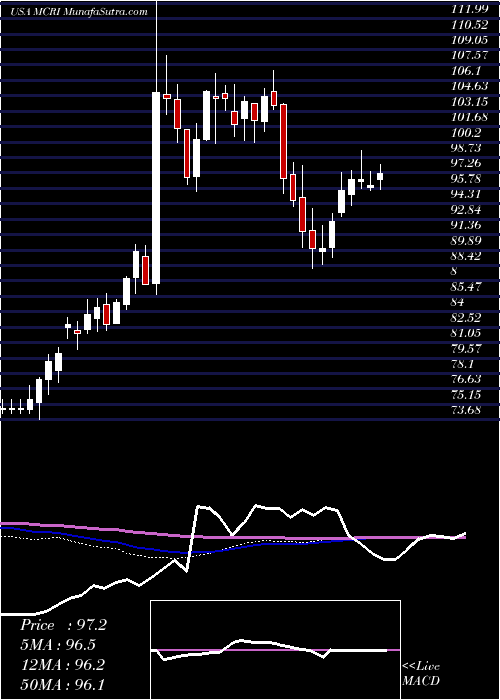Click inside the MACD inset chart box

click(x=275, y=650)
